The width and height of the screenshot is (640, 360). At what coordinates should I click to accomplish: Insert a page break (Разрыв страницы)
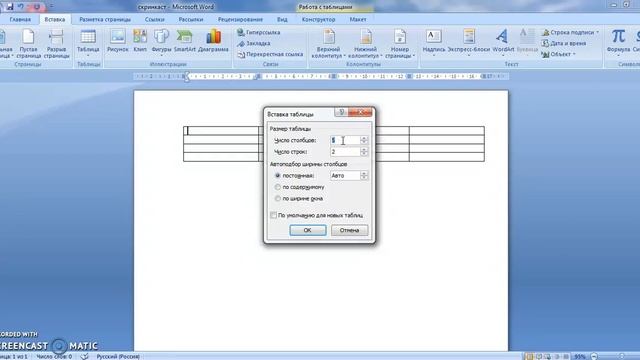(x=56, y=44)
